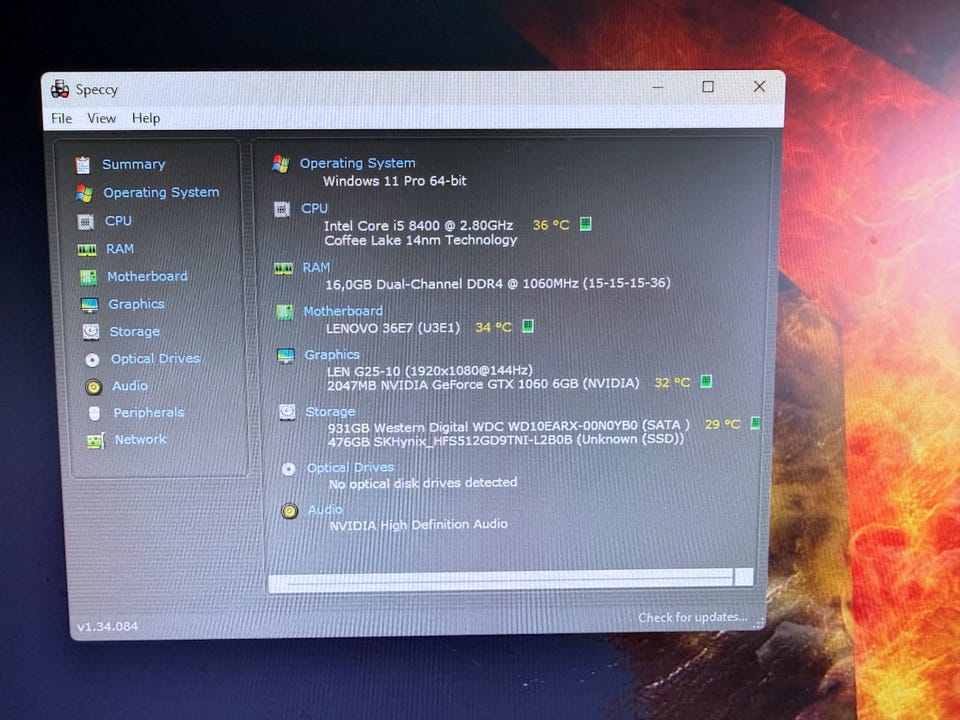Click the Audio speaker icon in sidebar
This screenshot has height=720, width=960.
(93, 386)
